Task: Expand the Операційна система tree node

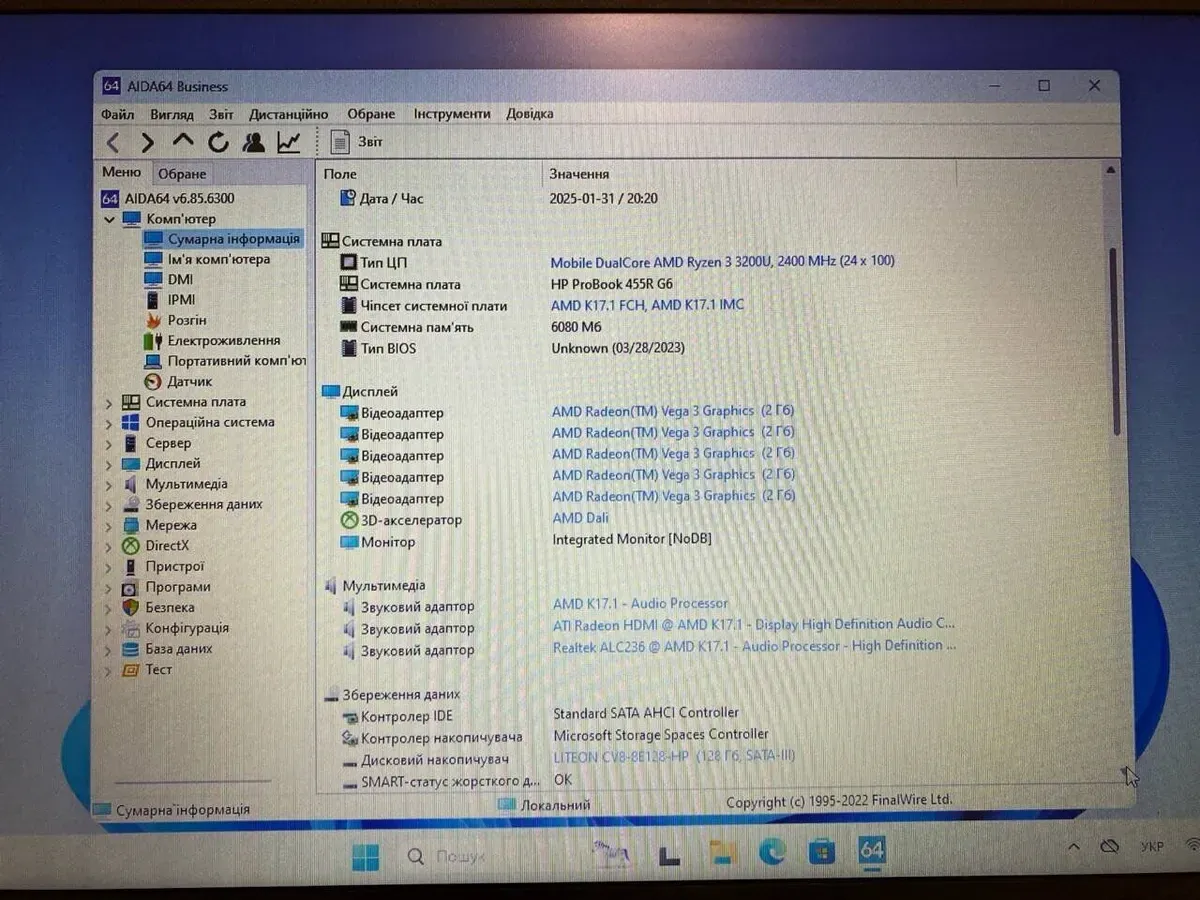Action: coord(109,423)
